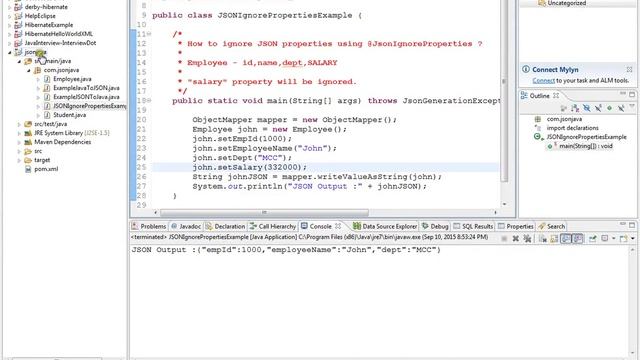Expand the src/test/java folder

tap(19, 124)
